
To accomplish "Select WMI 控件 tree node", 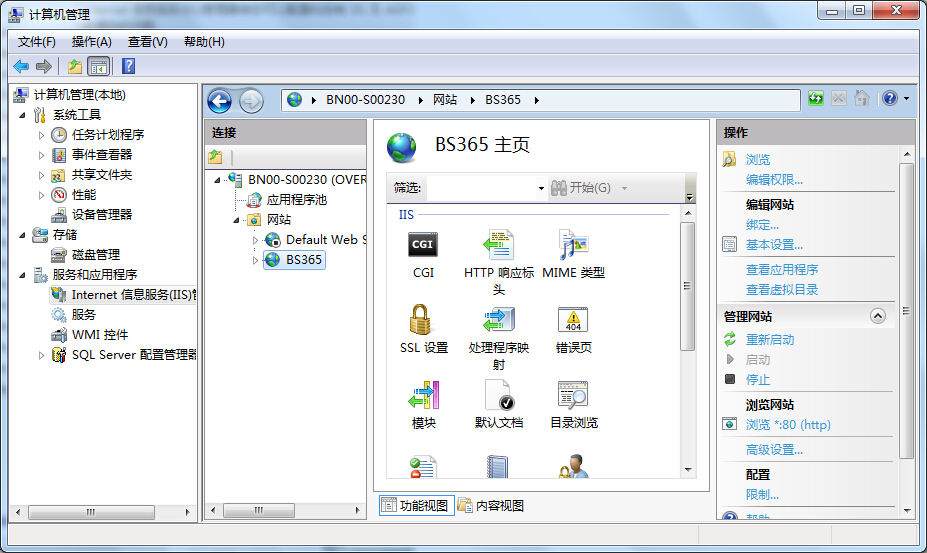I will 100,335.
